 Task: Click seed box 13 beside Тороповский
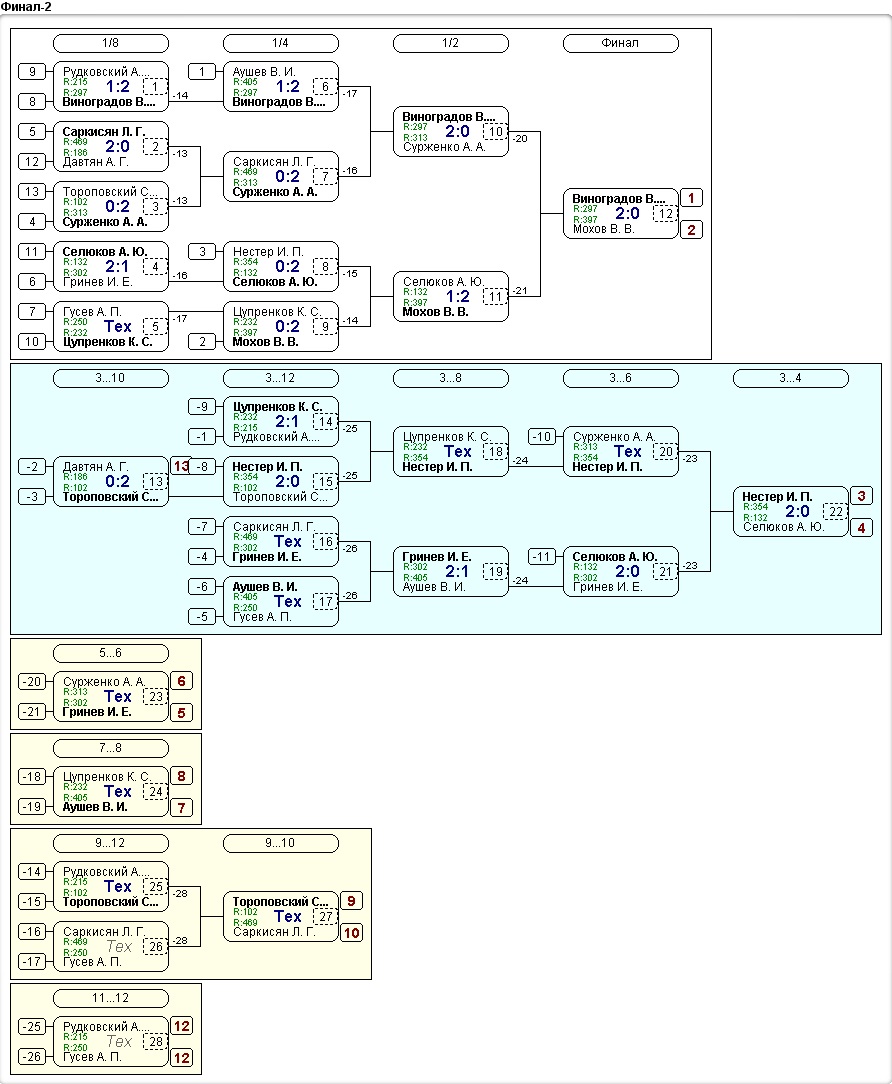coord(32,191)
